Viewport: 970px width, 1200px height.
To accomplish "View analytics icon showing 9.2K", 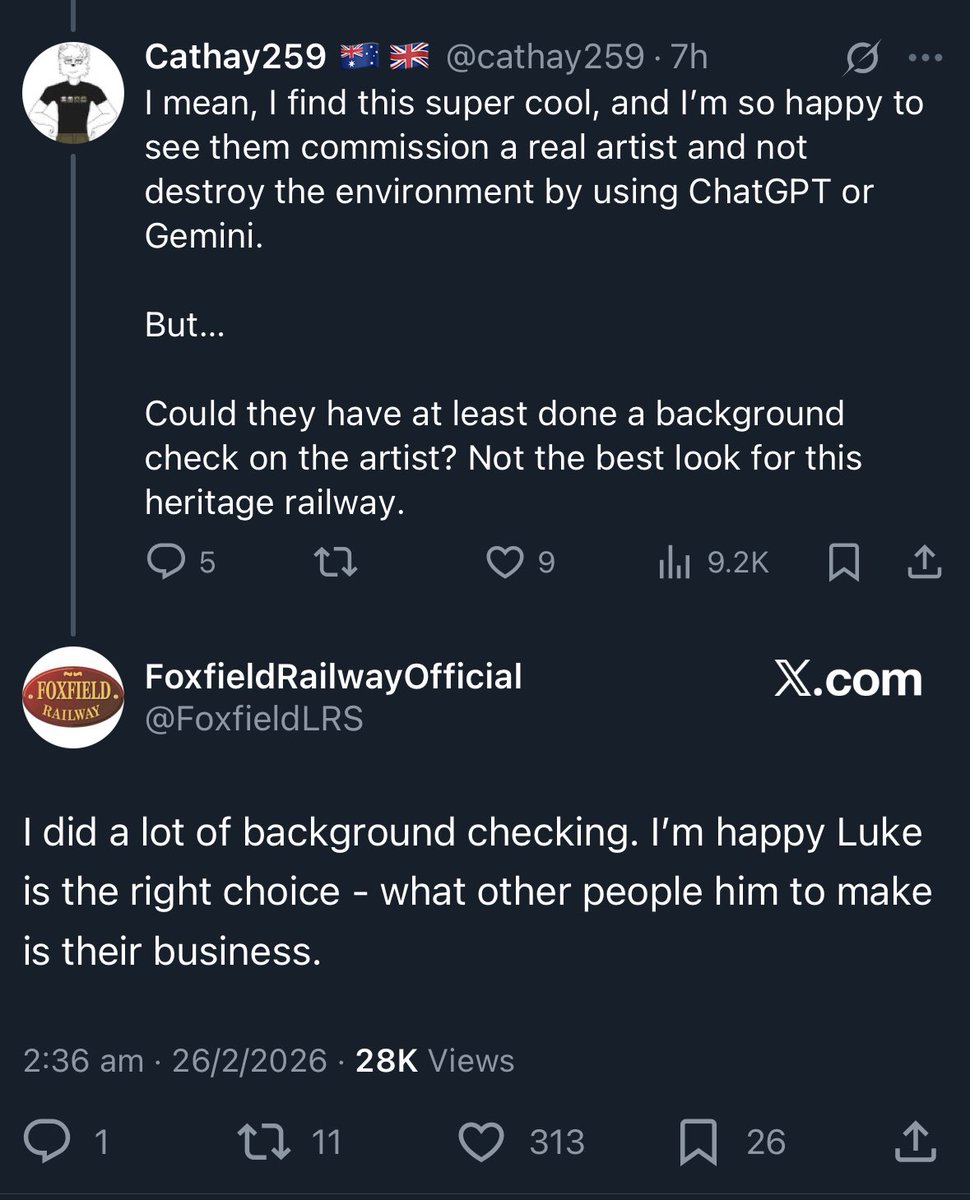I will tap(675, 564).
